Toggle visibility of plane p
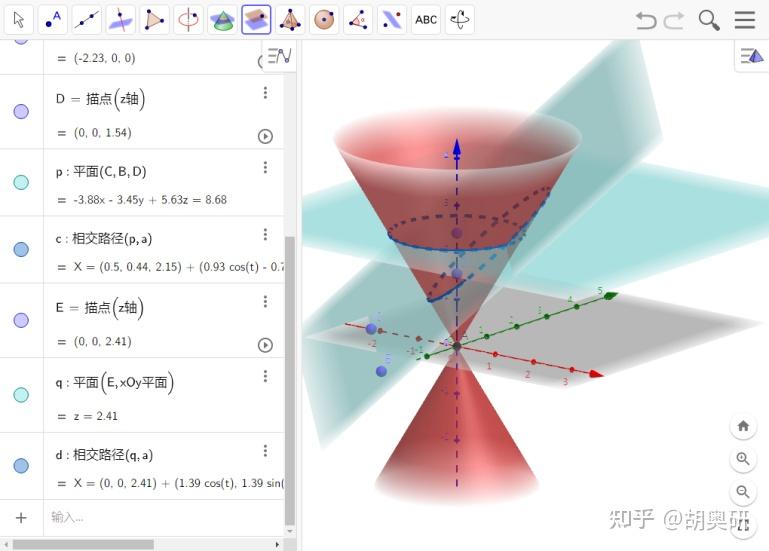Screen dimensions: 769x551 click(x=21, y=183)
